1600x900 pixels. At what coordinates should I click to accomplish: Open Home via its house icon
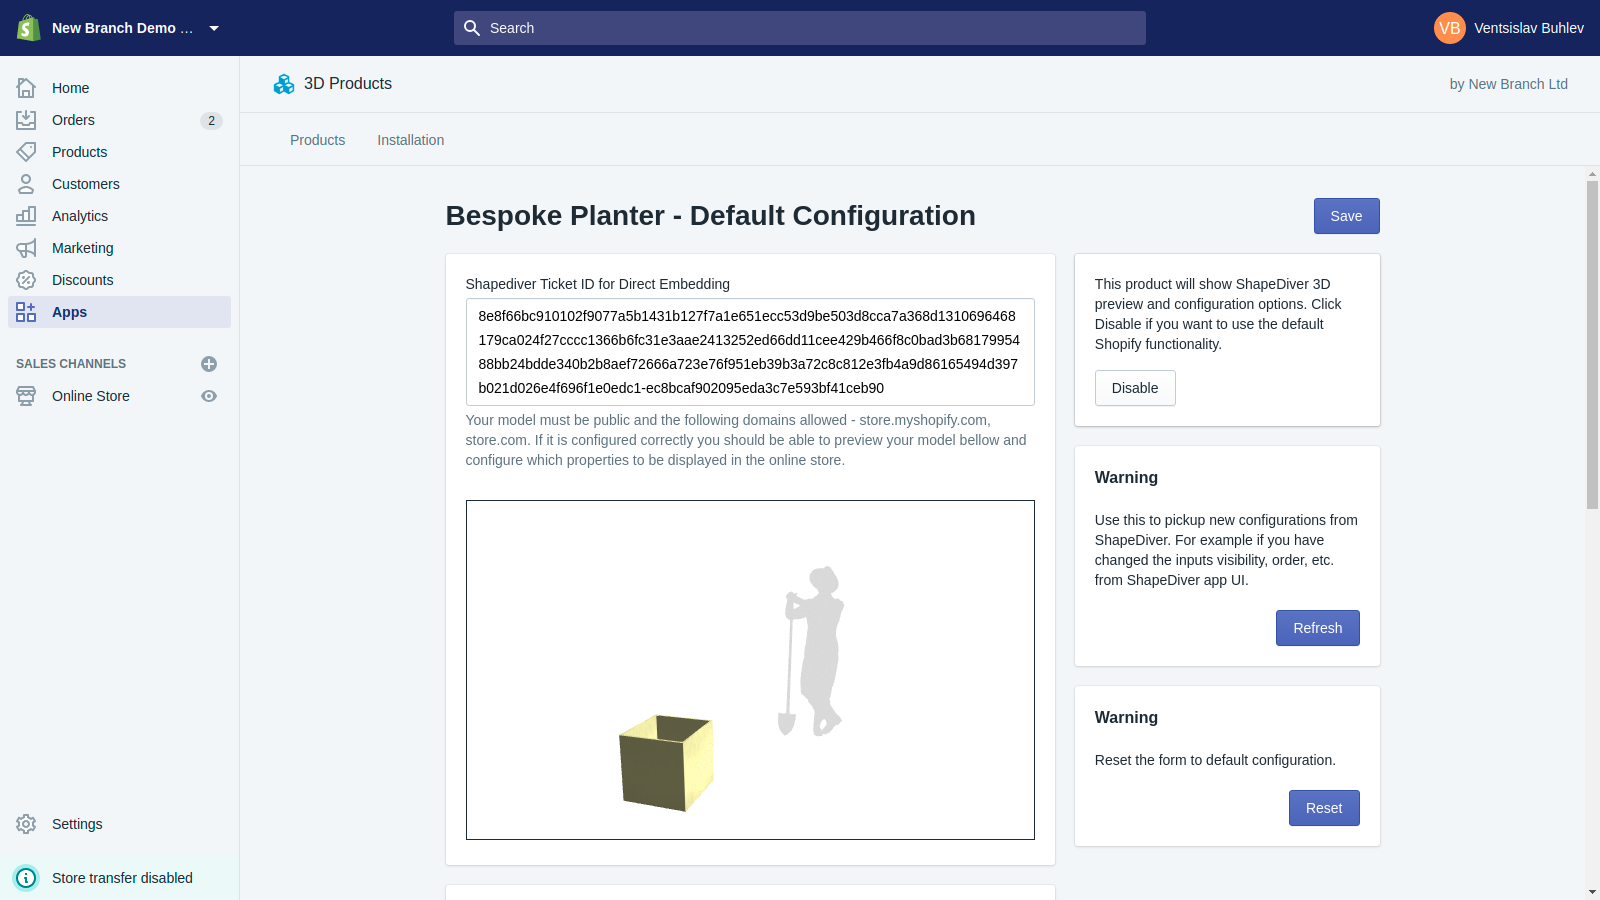pos(26,88)
